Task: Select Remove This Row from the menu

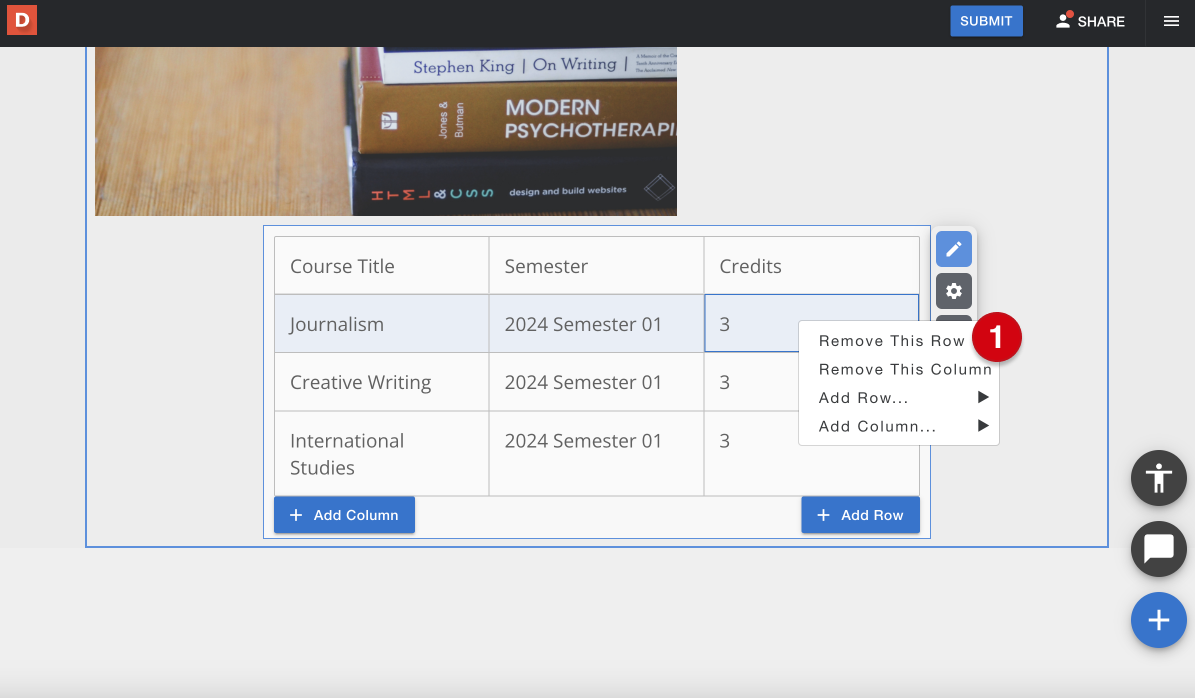Action: pos(891,340)
